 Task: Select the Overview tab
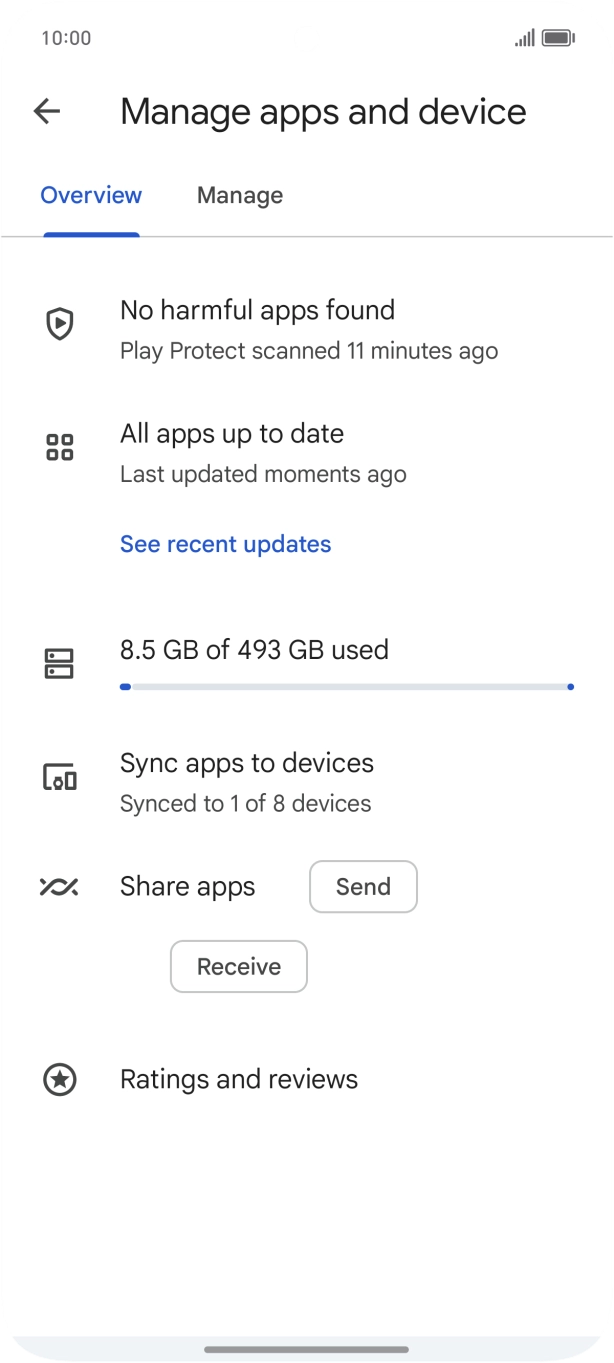point(91,196)
